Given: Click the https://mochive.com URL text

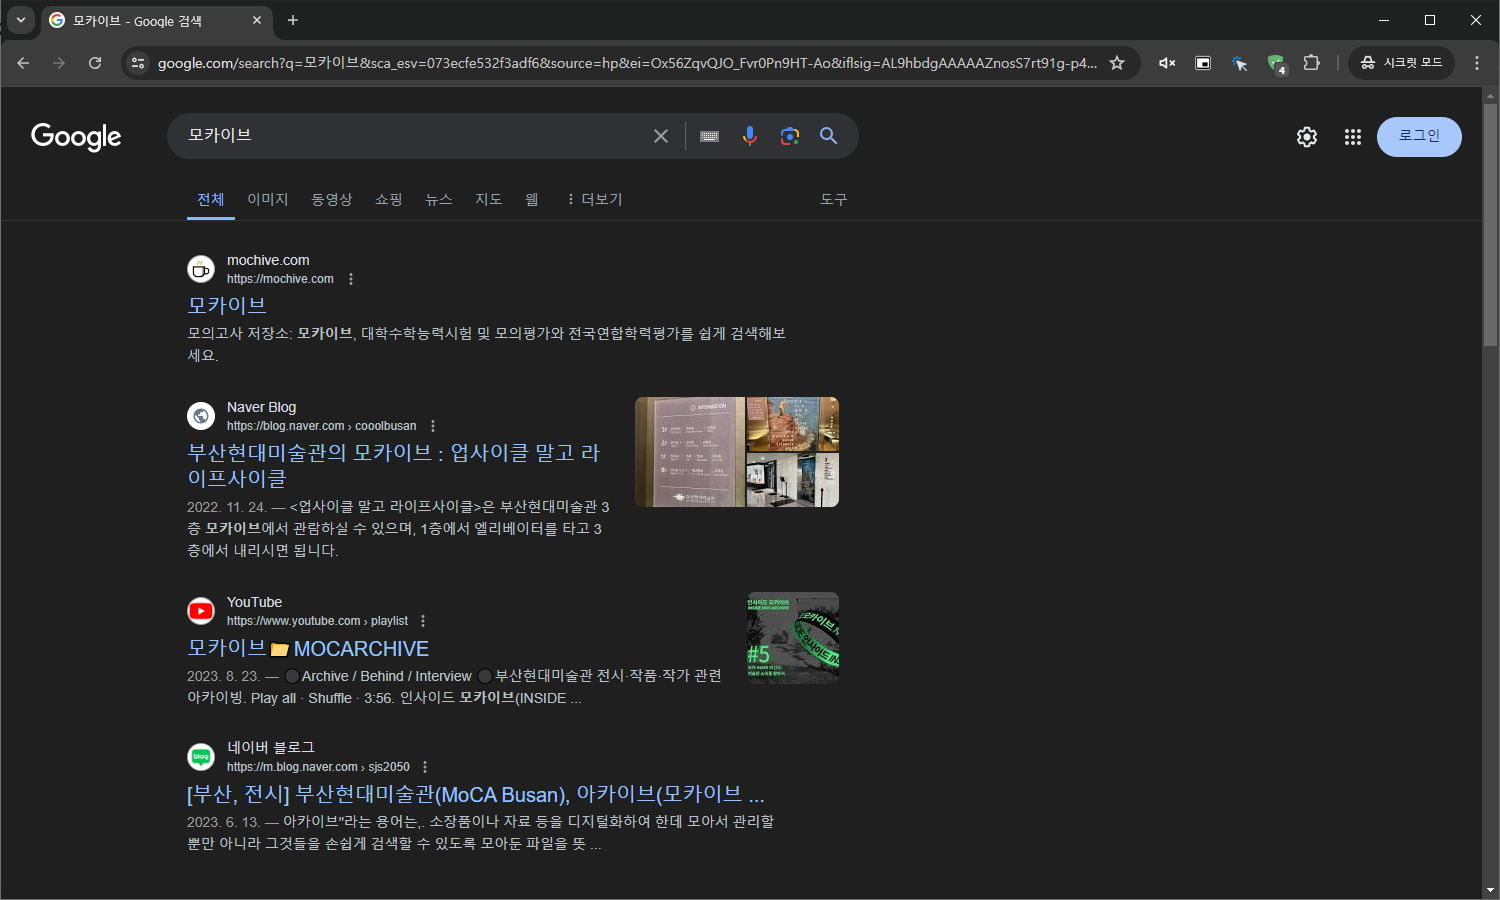Looking at the screenshot, I should point(280,279).
